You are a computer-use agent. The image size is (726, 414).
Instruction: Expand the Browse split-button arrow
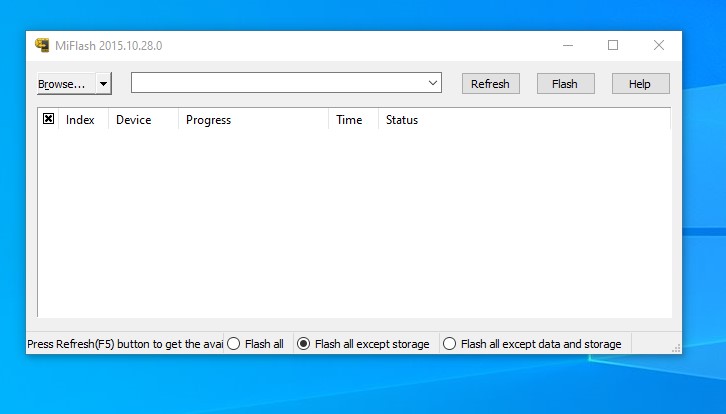(x=104, y=84)
